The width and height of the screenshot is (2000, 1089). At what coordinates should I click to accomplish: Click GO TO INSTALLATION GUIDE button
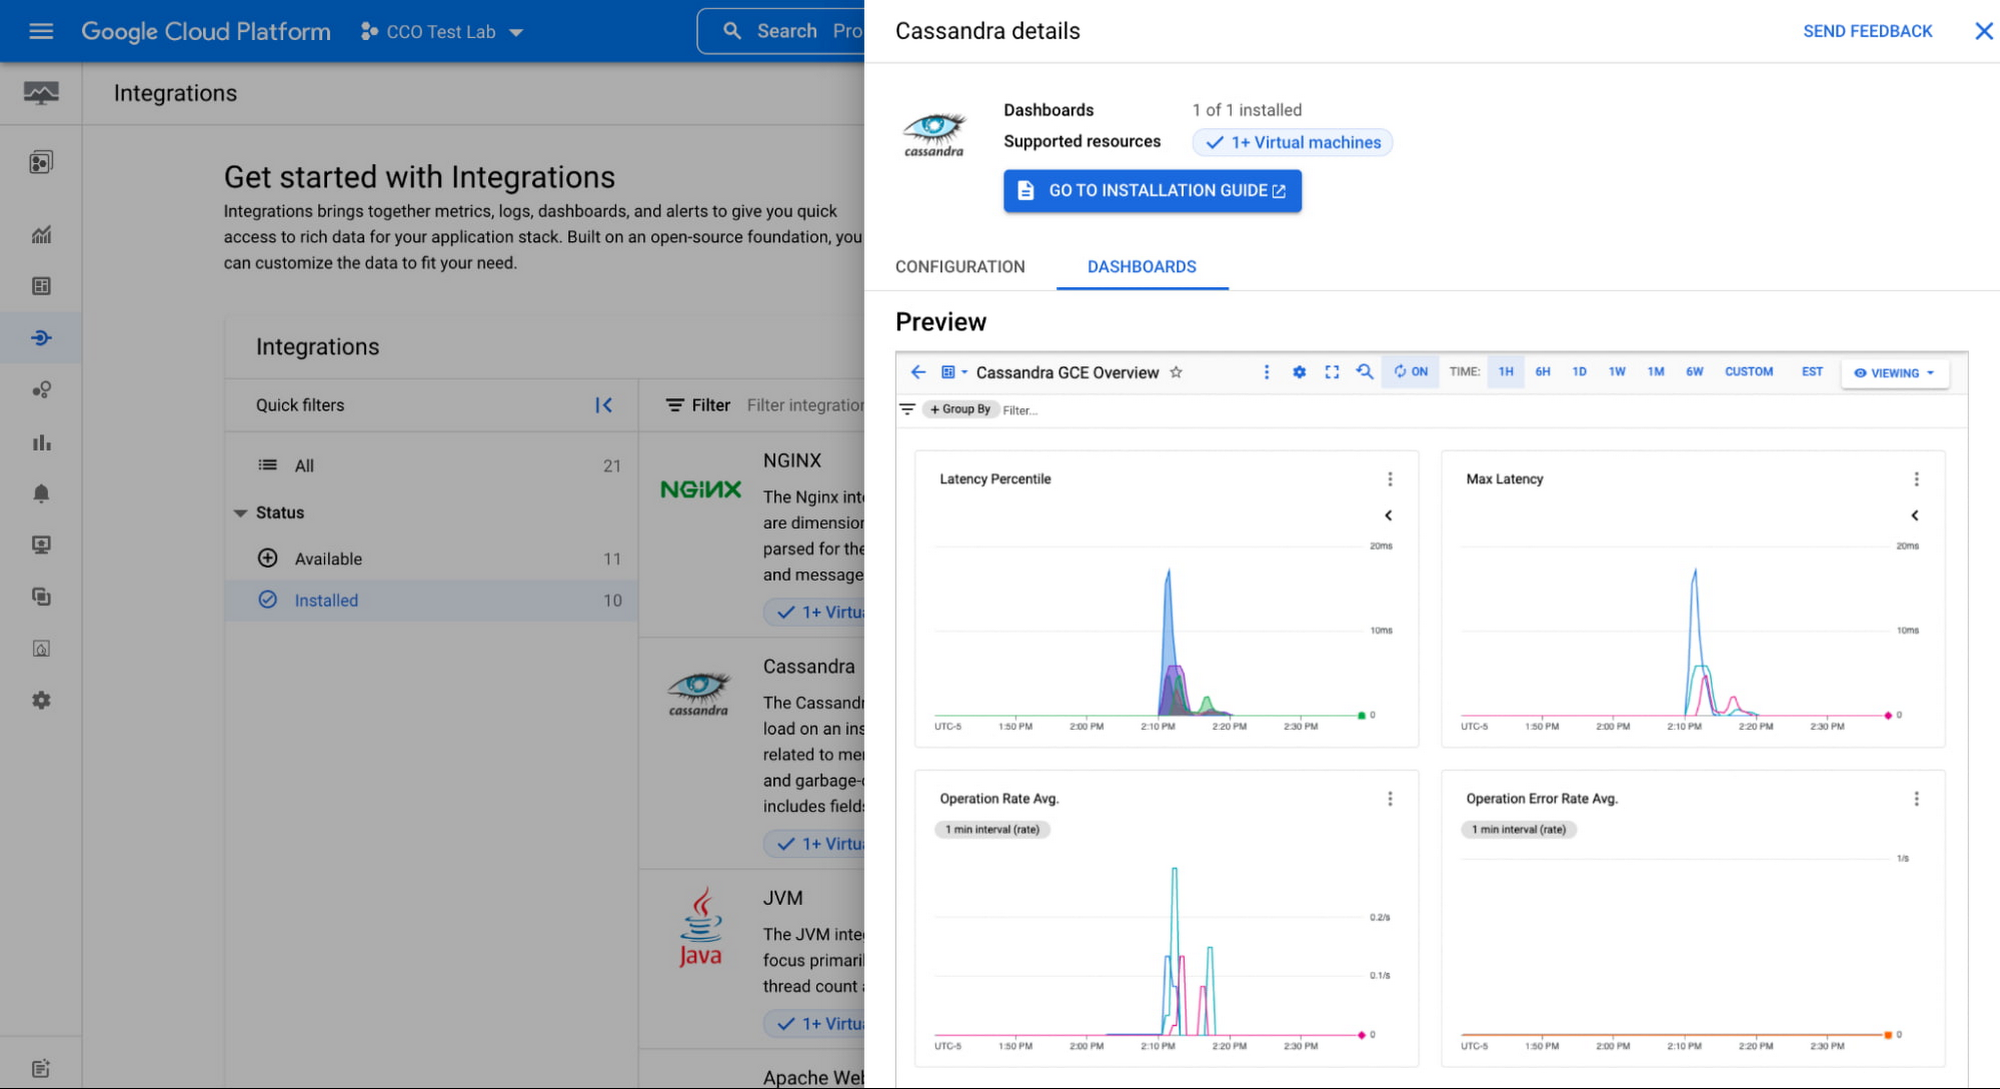point(1152,191)
